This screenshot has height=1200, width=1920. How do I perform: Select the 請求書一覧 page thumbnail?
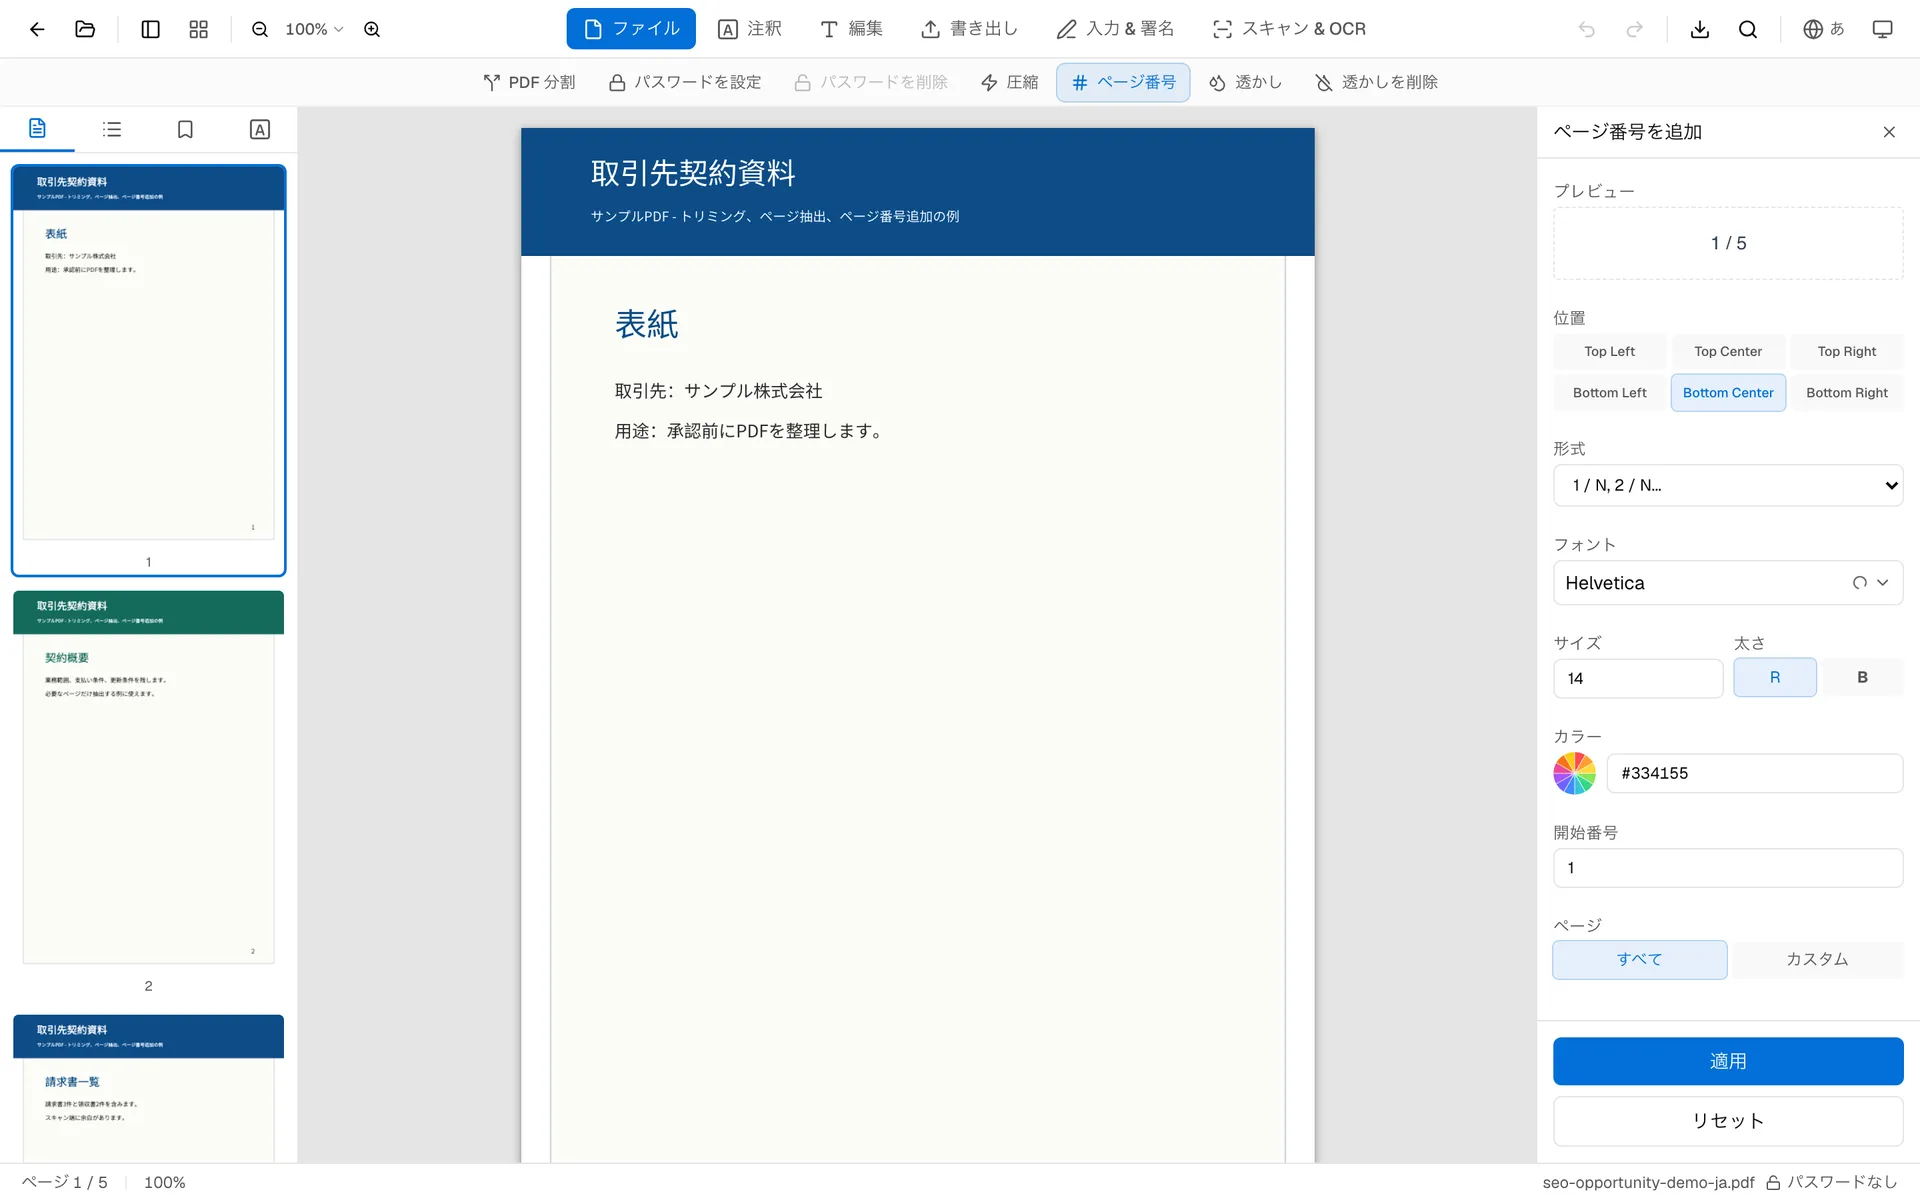point(149,1088)
